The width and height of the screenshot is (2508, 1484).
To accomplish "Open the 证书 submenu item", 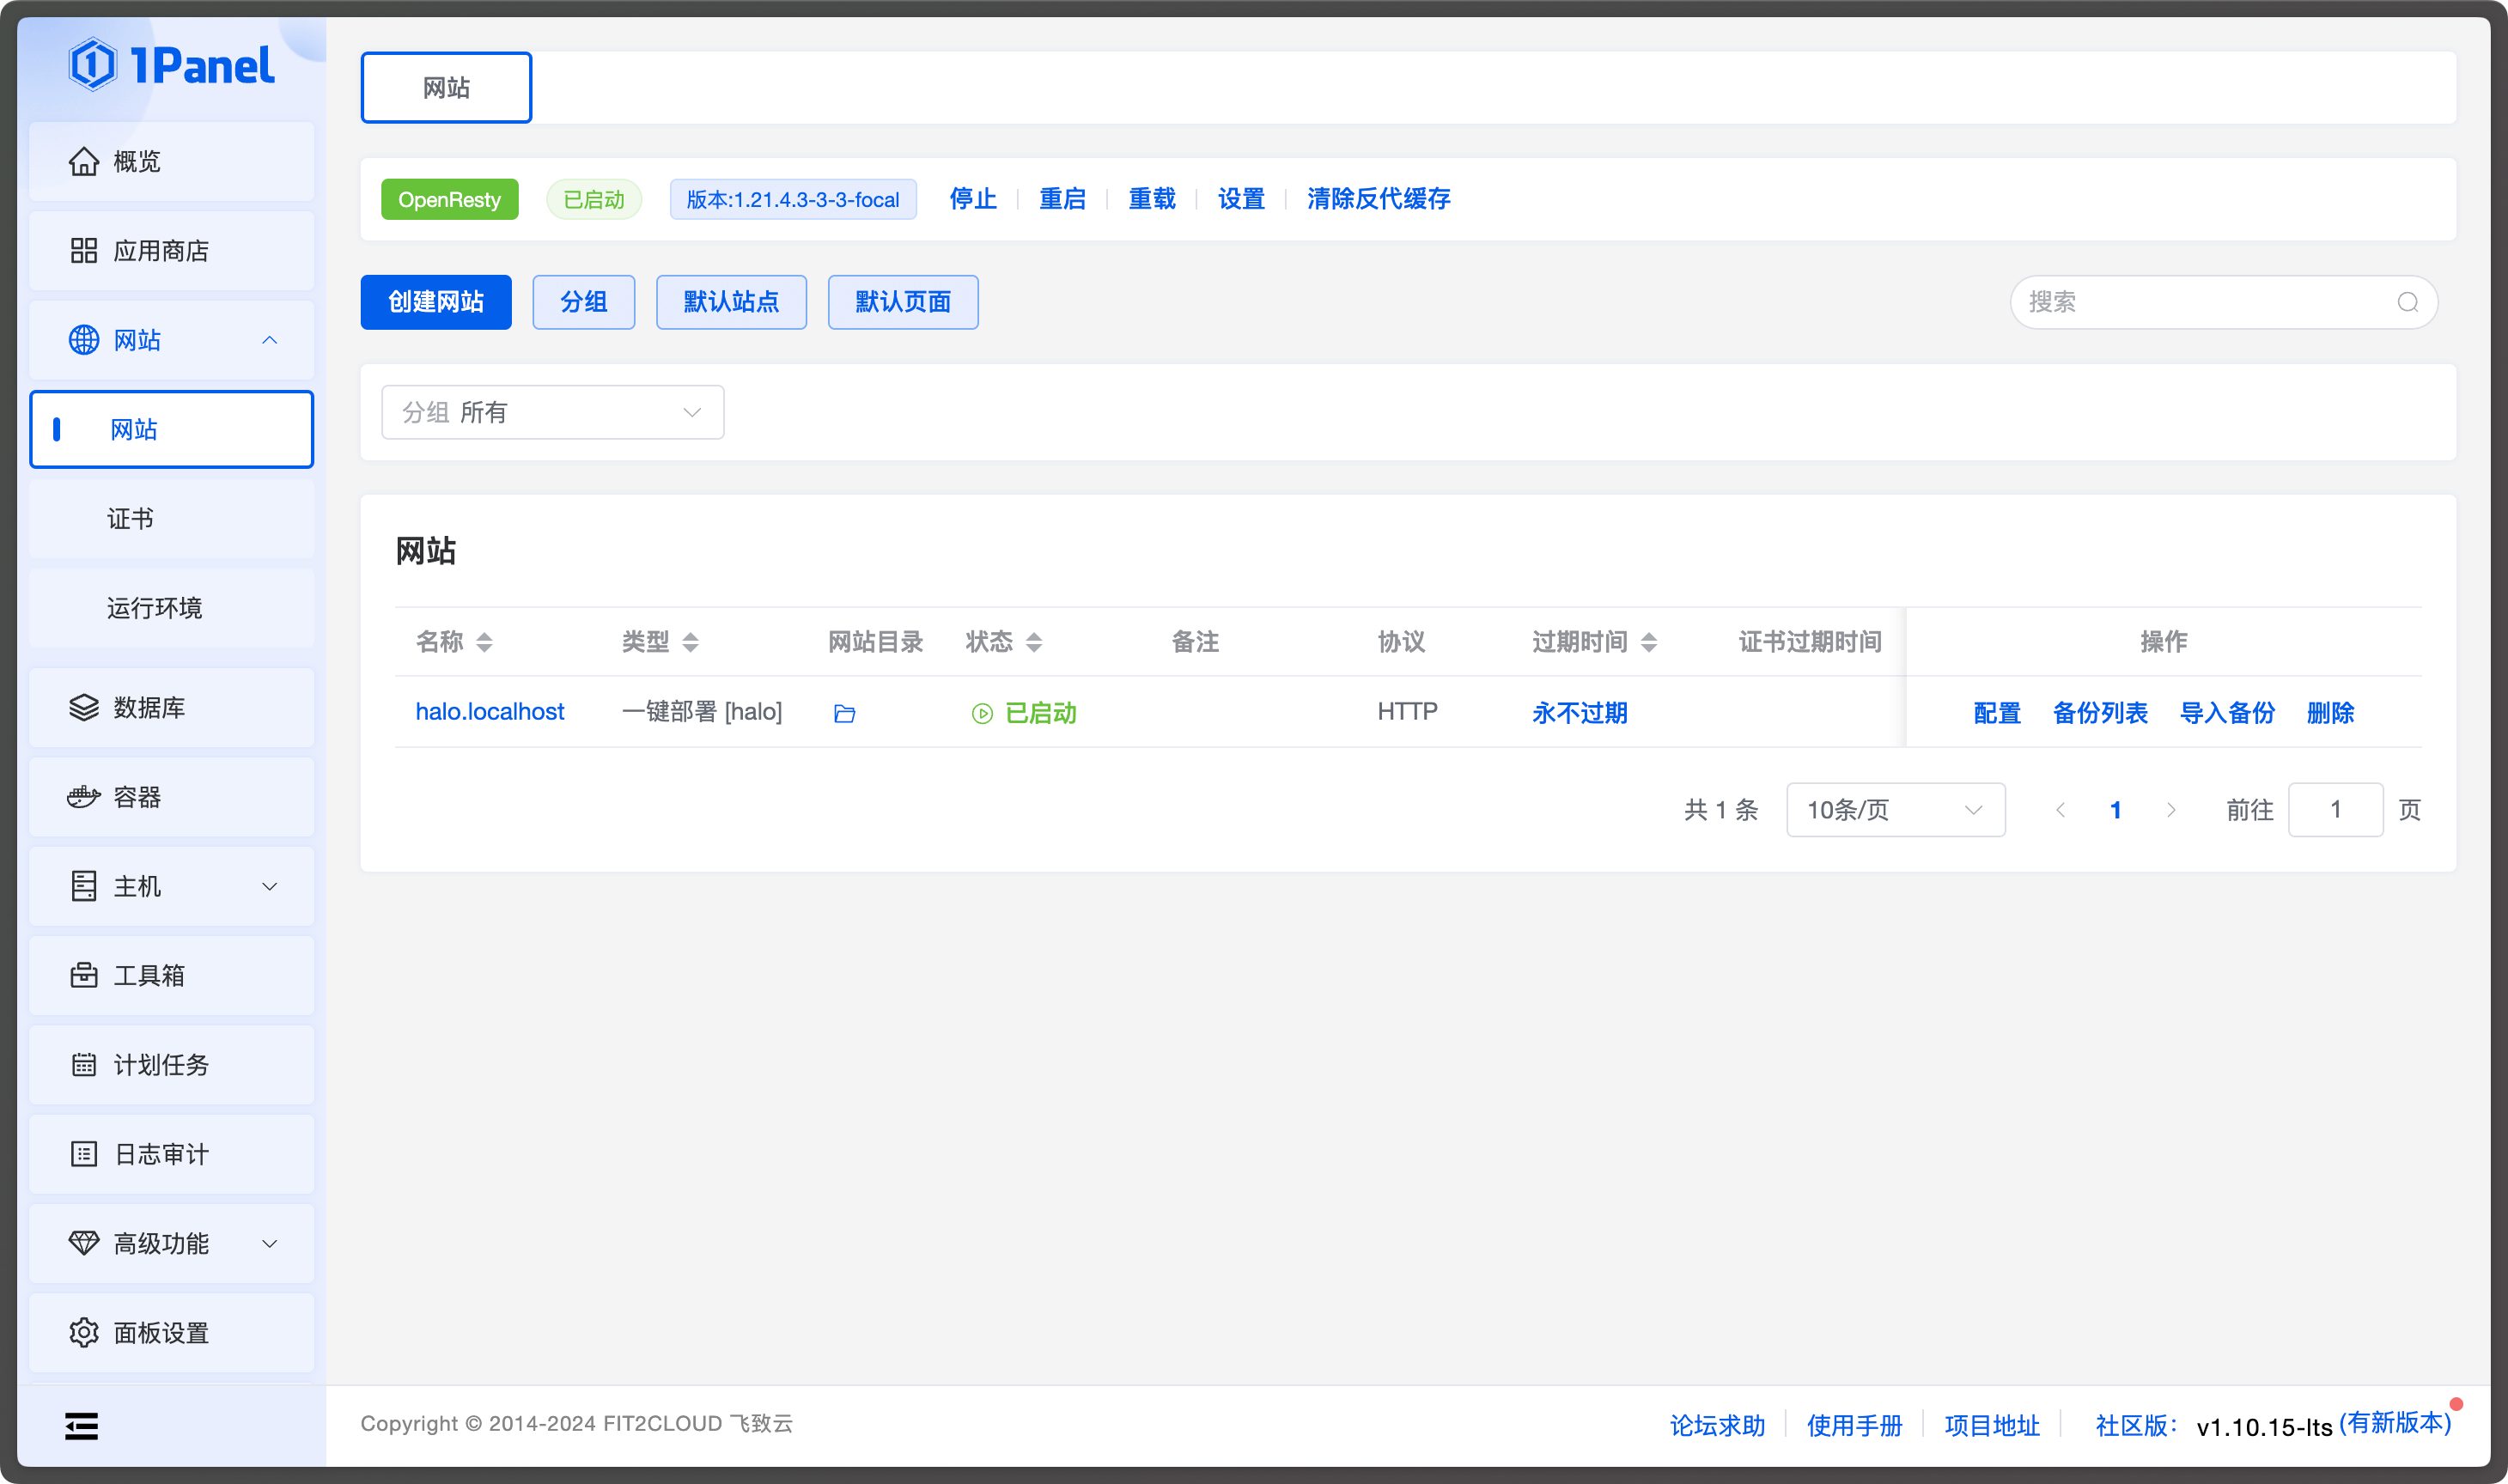I will [x=131, y=519].
